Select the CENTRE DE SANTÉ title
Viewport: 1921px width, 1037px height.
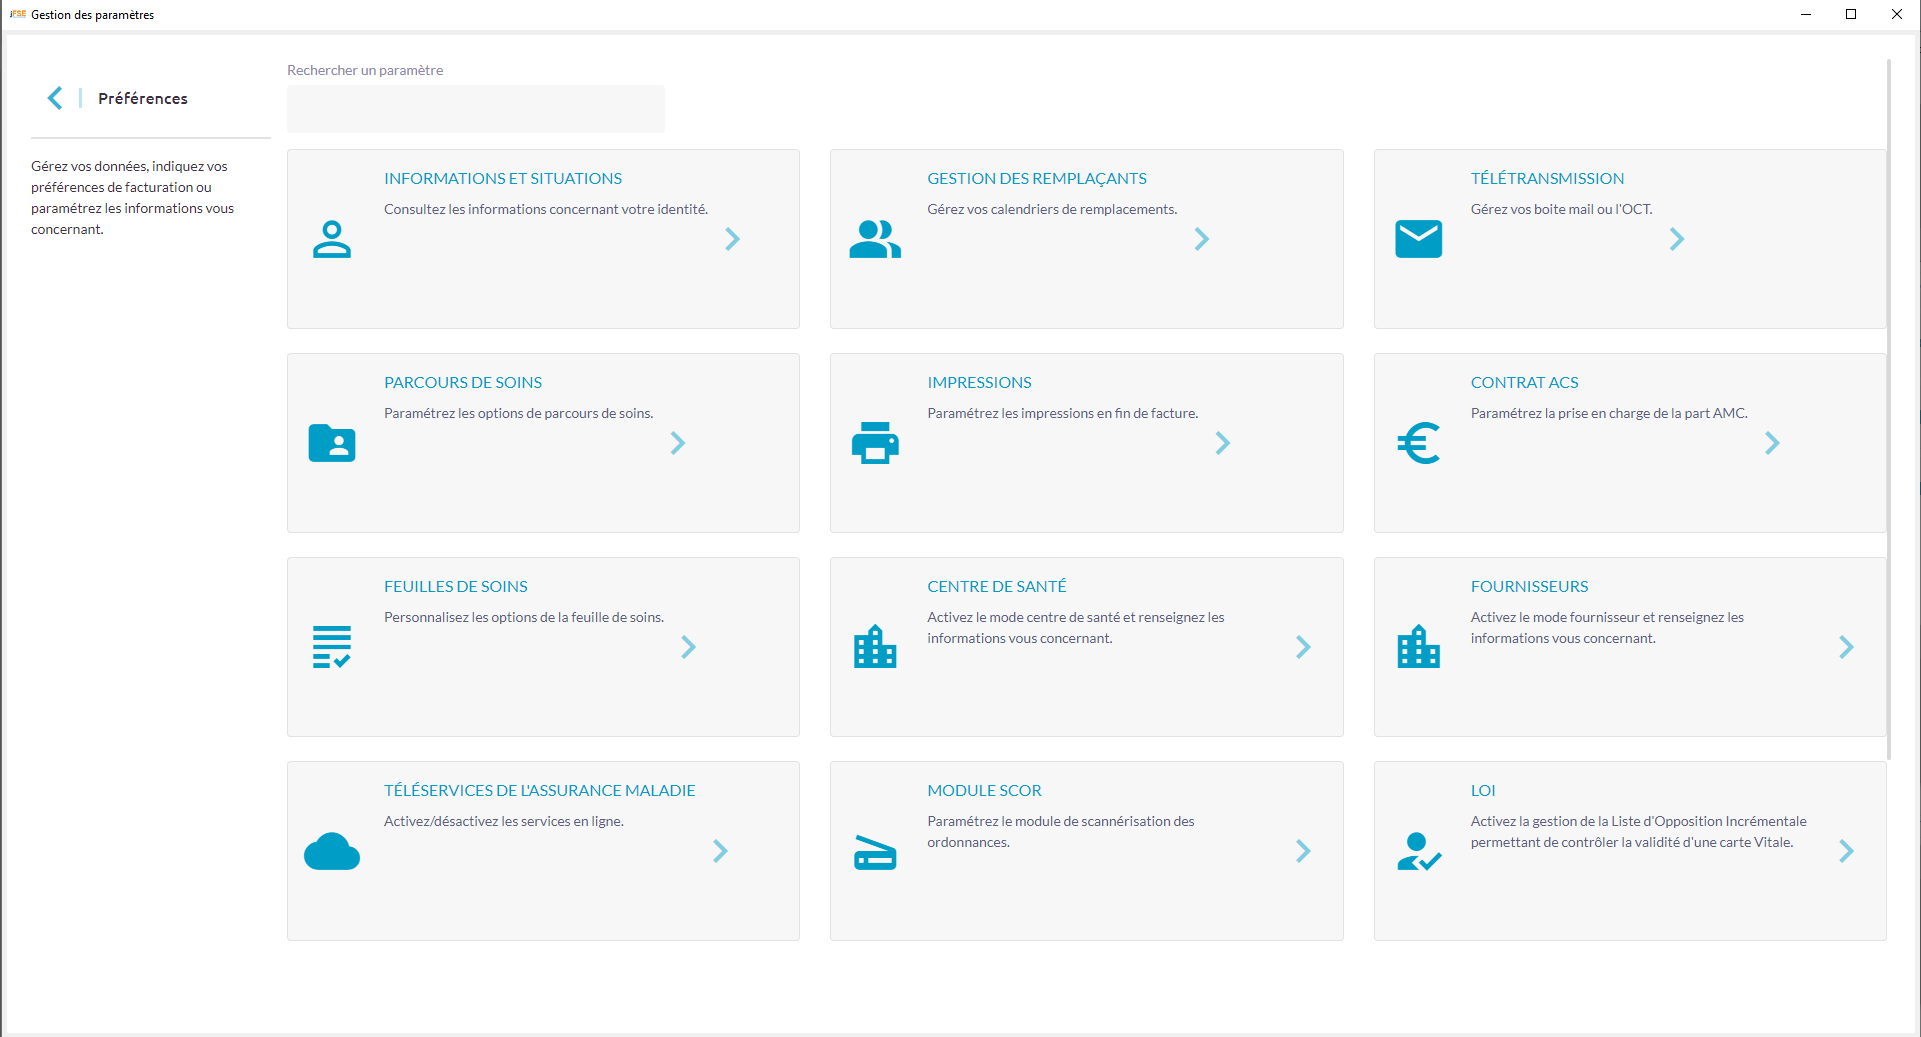(x=997, y=587)
